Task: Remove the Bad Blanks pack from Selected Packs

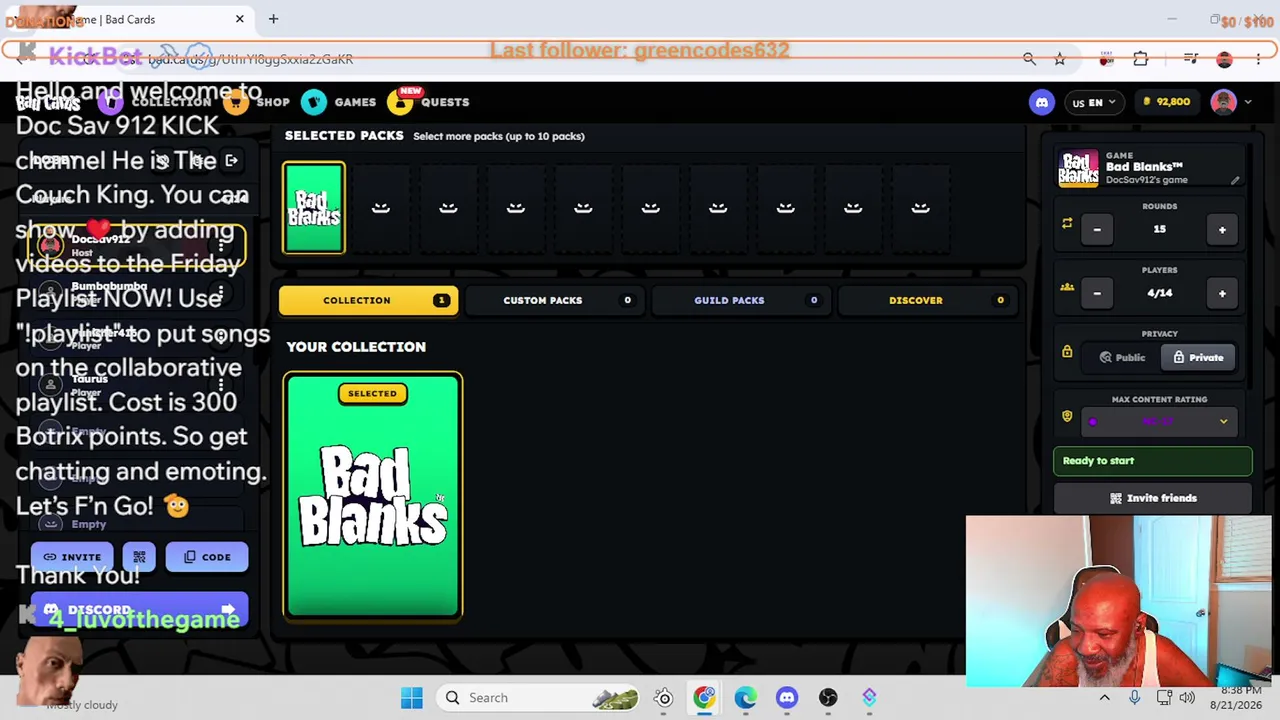Action: coord(314,208)
